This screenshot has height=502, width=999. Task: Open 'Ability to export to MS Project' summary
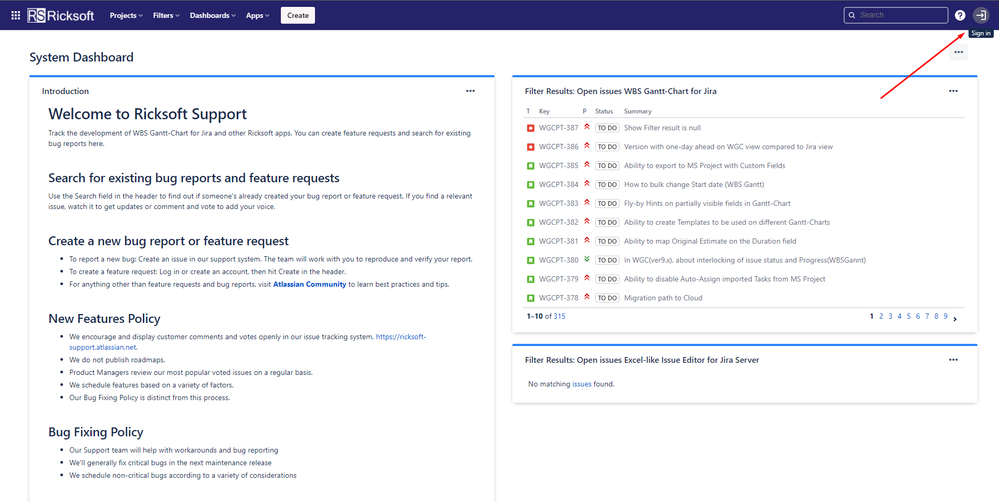[705, 166]
